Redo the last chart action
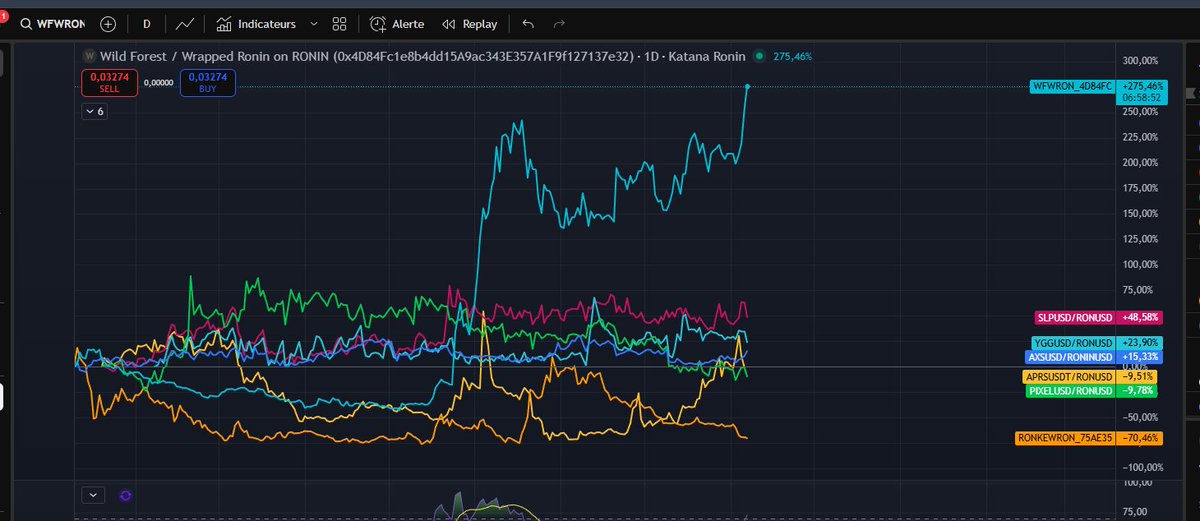 pos(559,23)
